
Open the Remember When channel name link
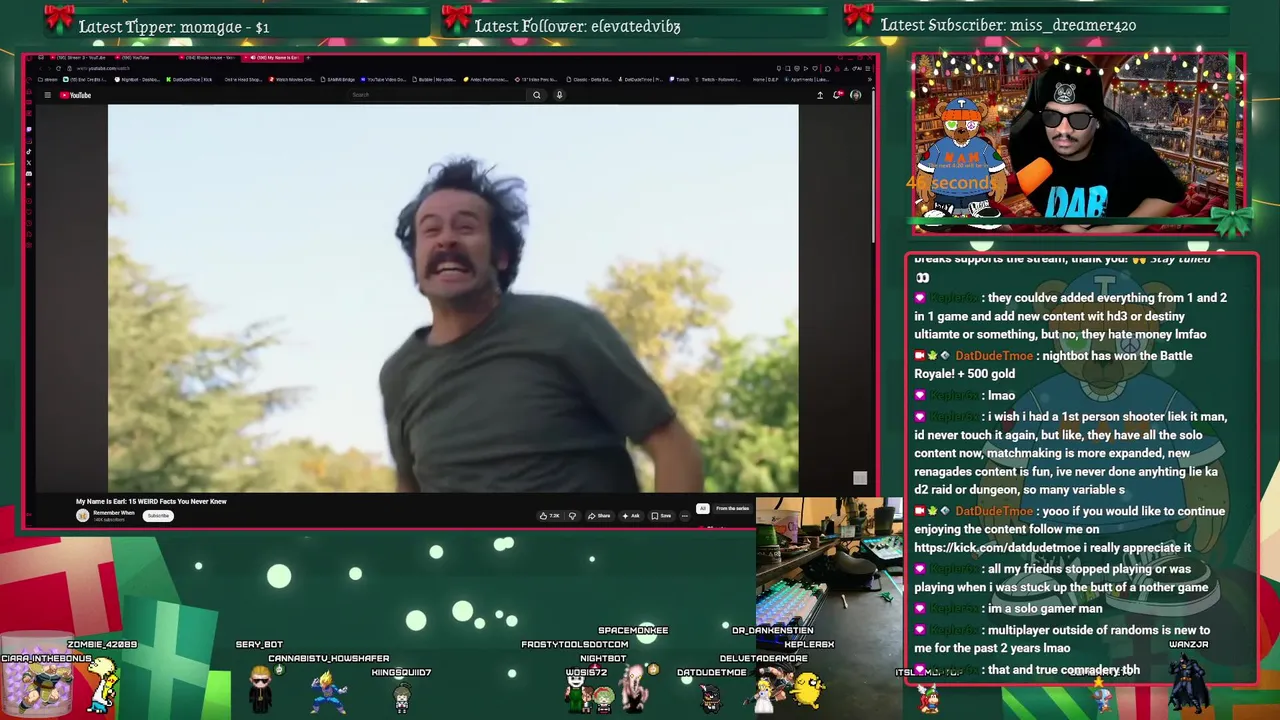click(x=114, y=512)
